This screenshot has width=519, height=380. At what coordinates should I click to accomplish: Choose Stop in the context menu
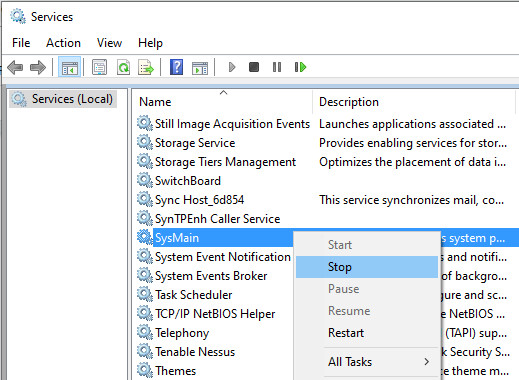(x=367, y=267)
